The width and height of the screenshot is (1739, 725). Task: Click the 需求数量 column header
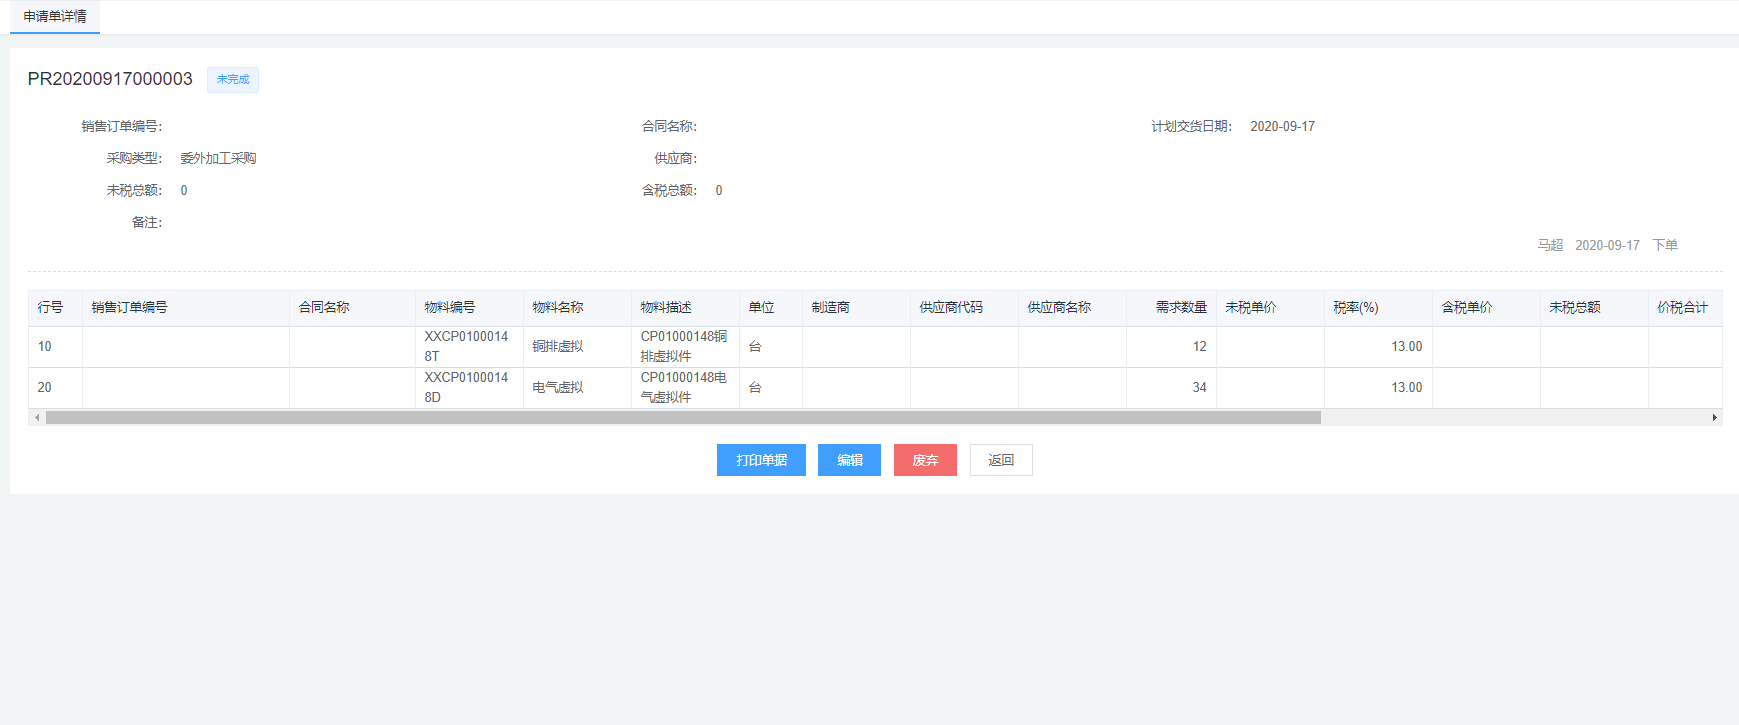coord(1181,308)
